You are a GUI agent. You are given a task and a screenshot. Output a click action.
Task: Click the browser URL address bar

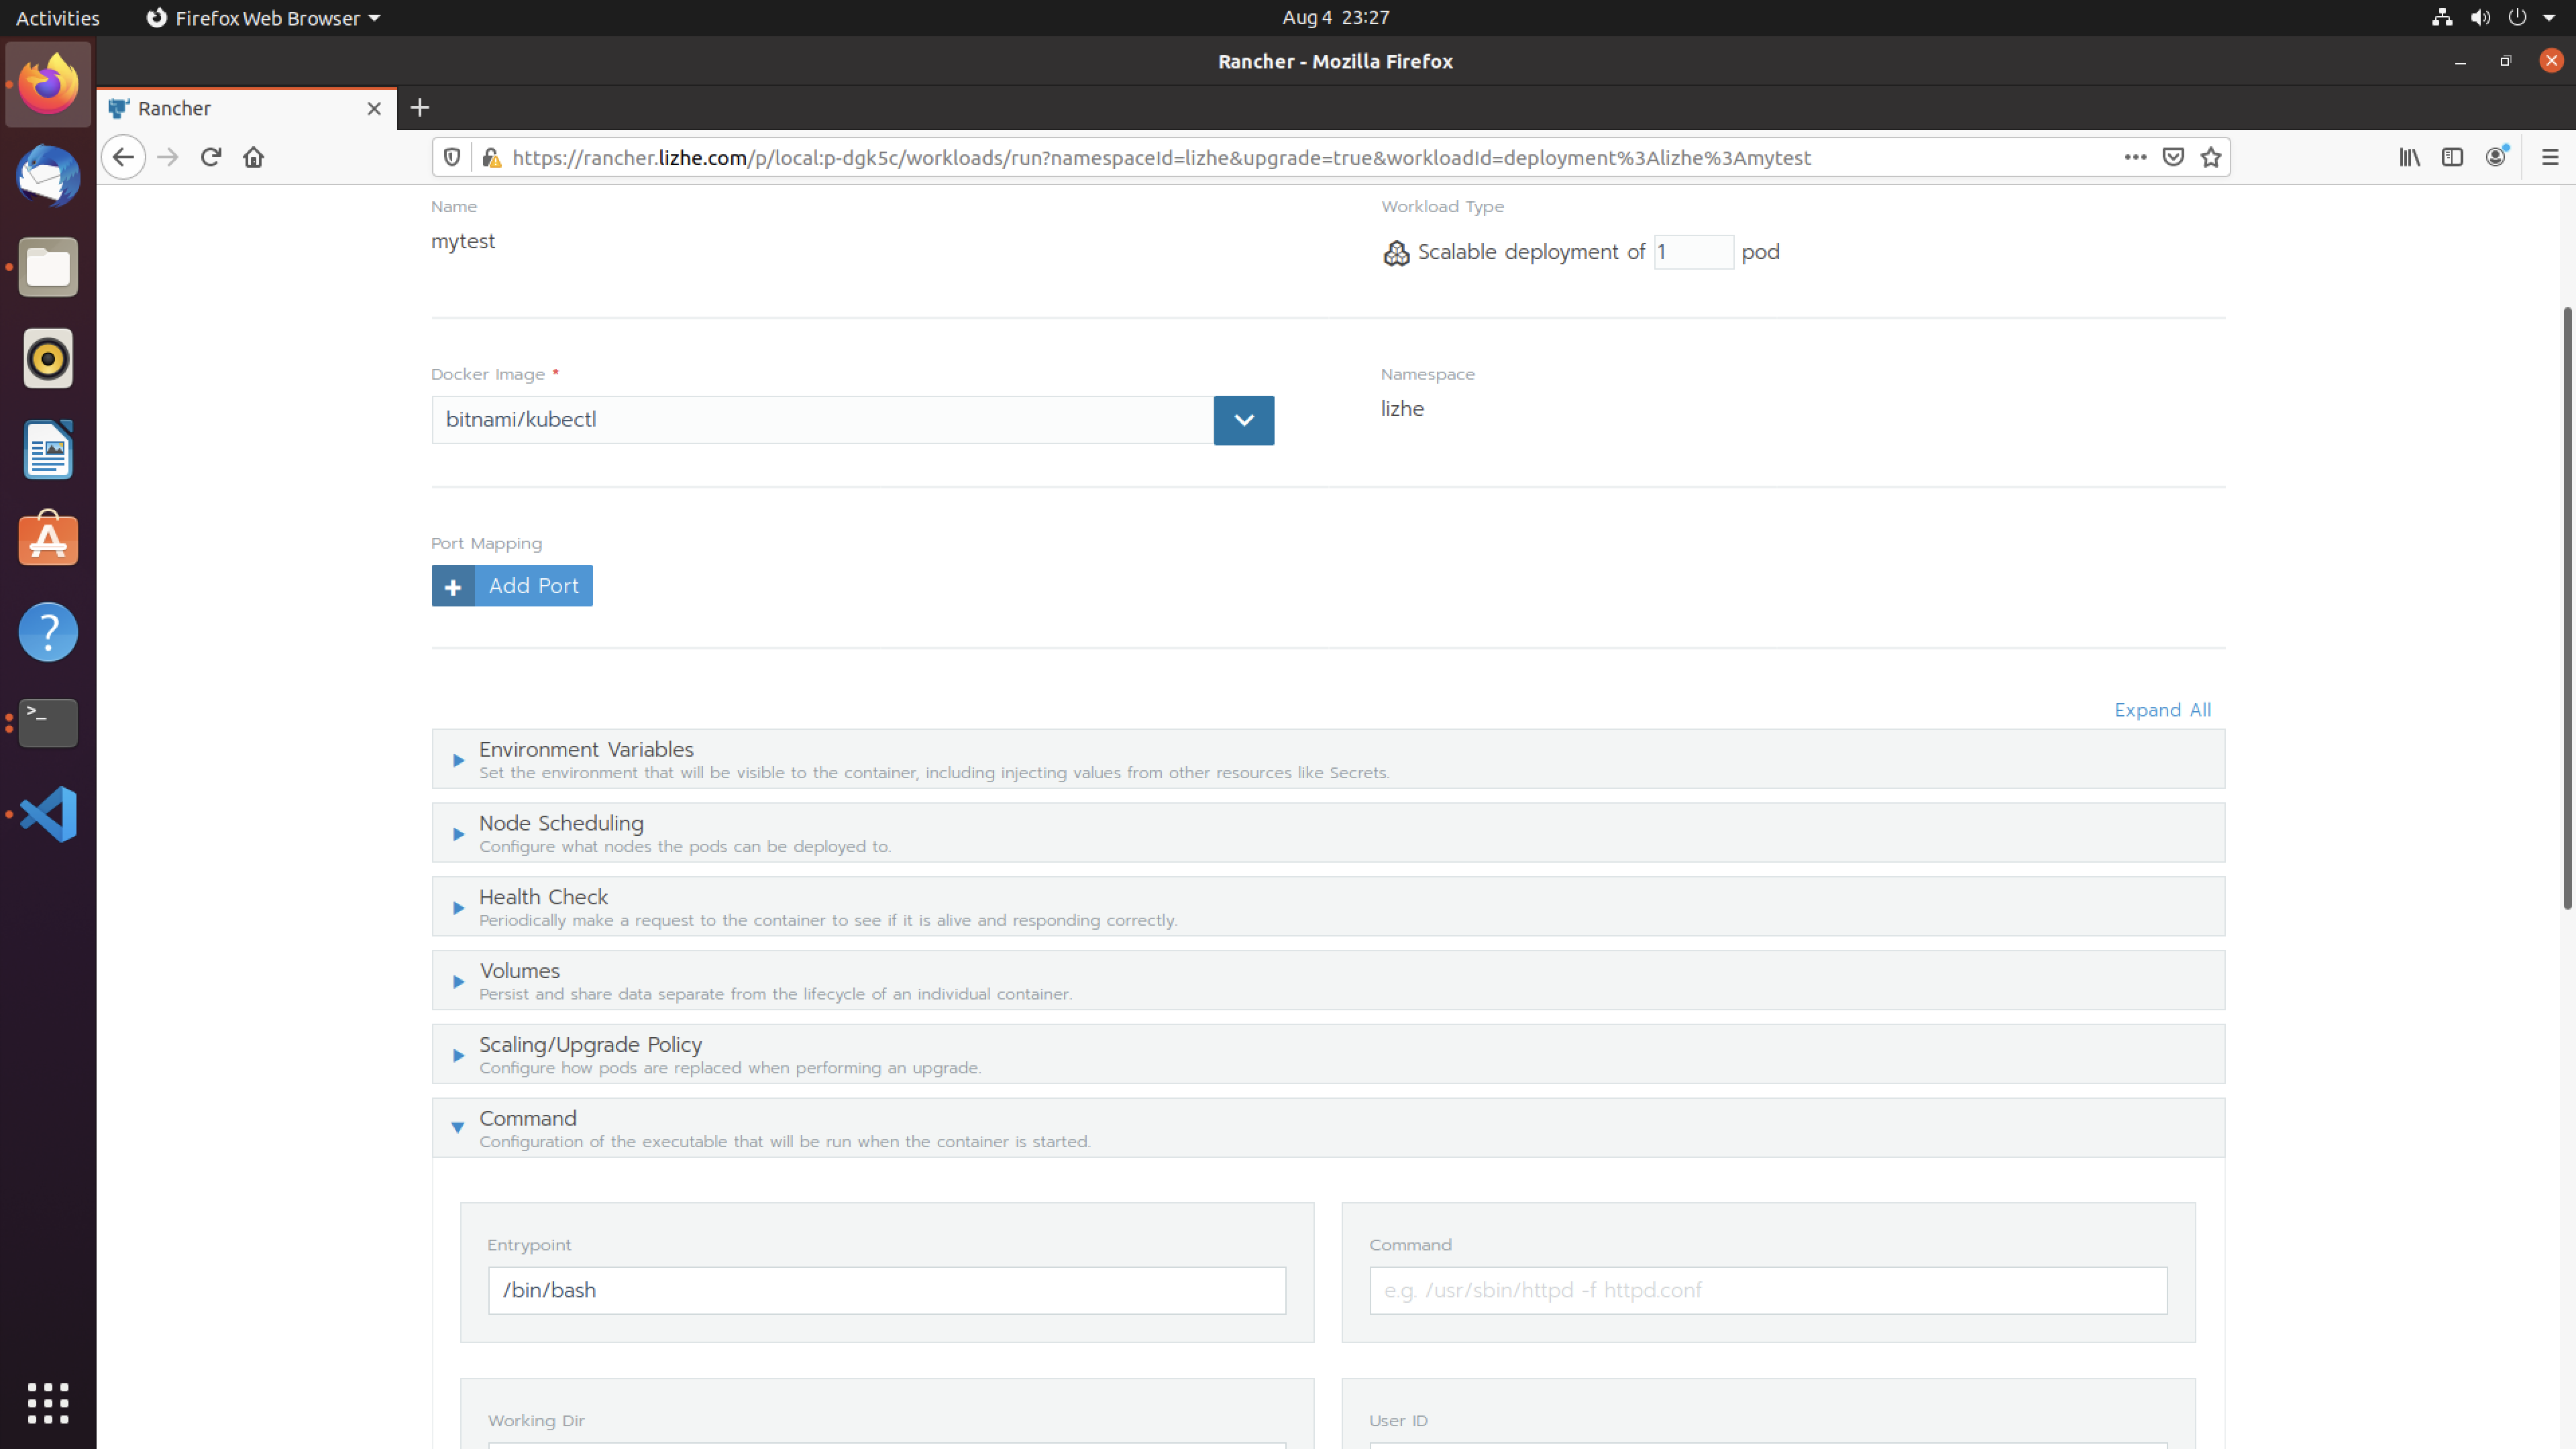pos(1310,158)
